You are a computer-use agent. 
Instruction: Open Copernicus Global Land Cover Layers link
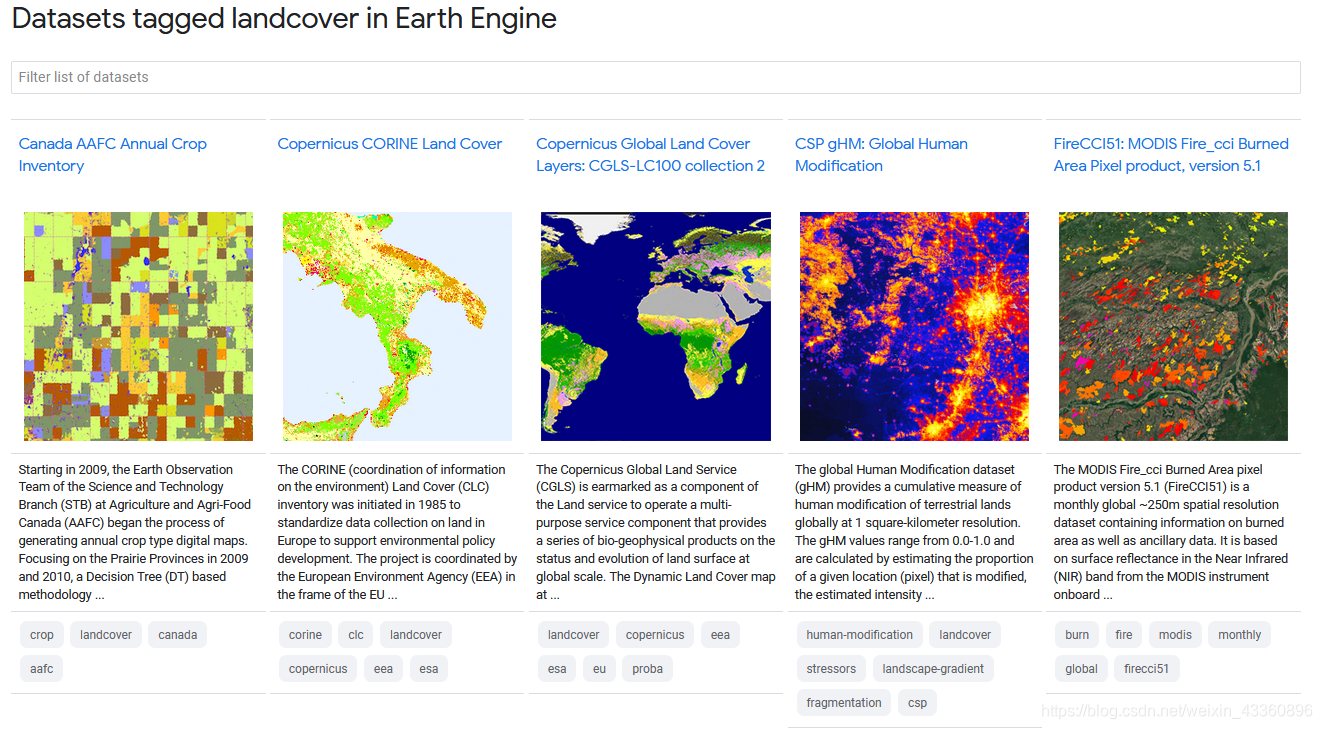click(x=650, y=155)
